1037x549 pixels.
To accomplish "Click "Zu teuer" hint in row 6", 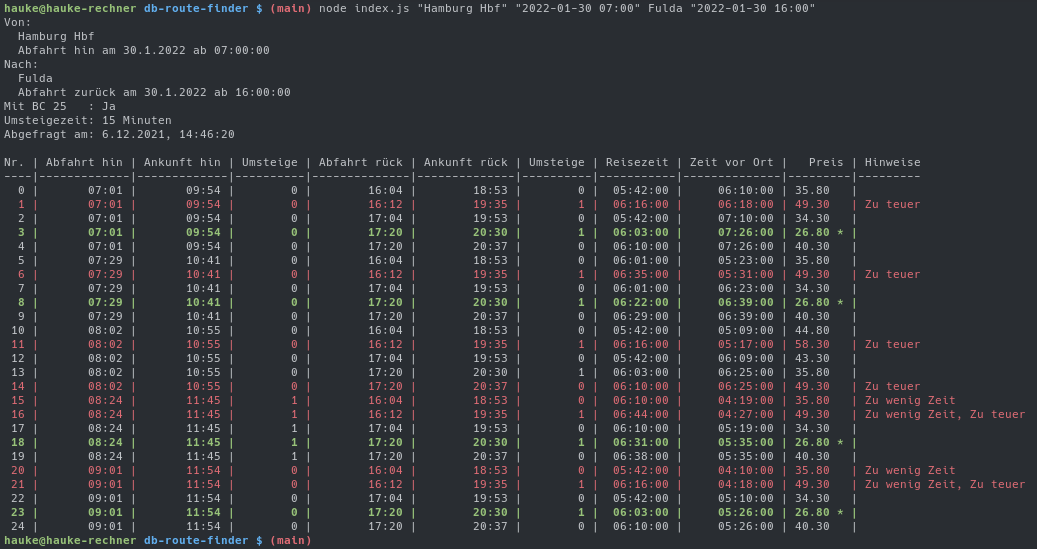I will [892, 274].
